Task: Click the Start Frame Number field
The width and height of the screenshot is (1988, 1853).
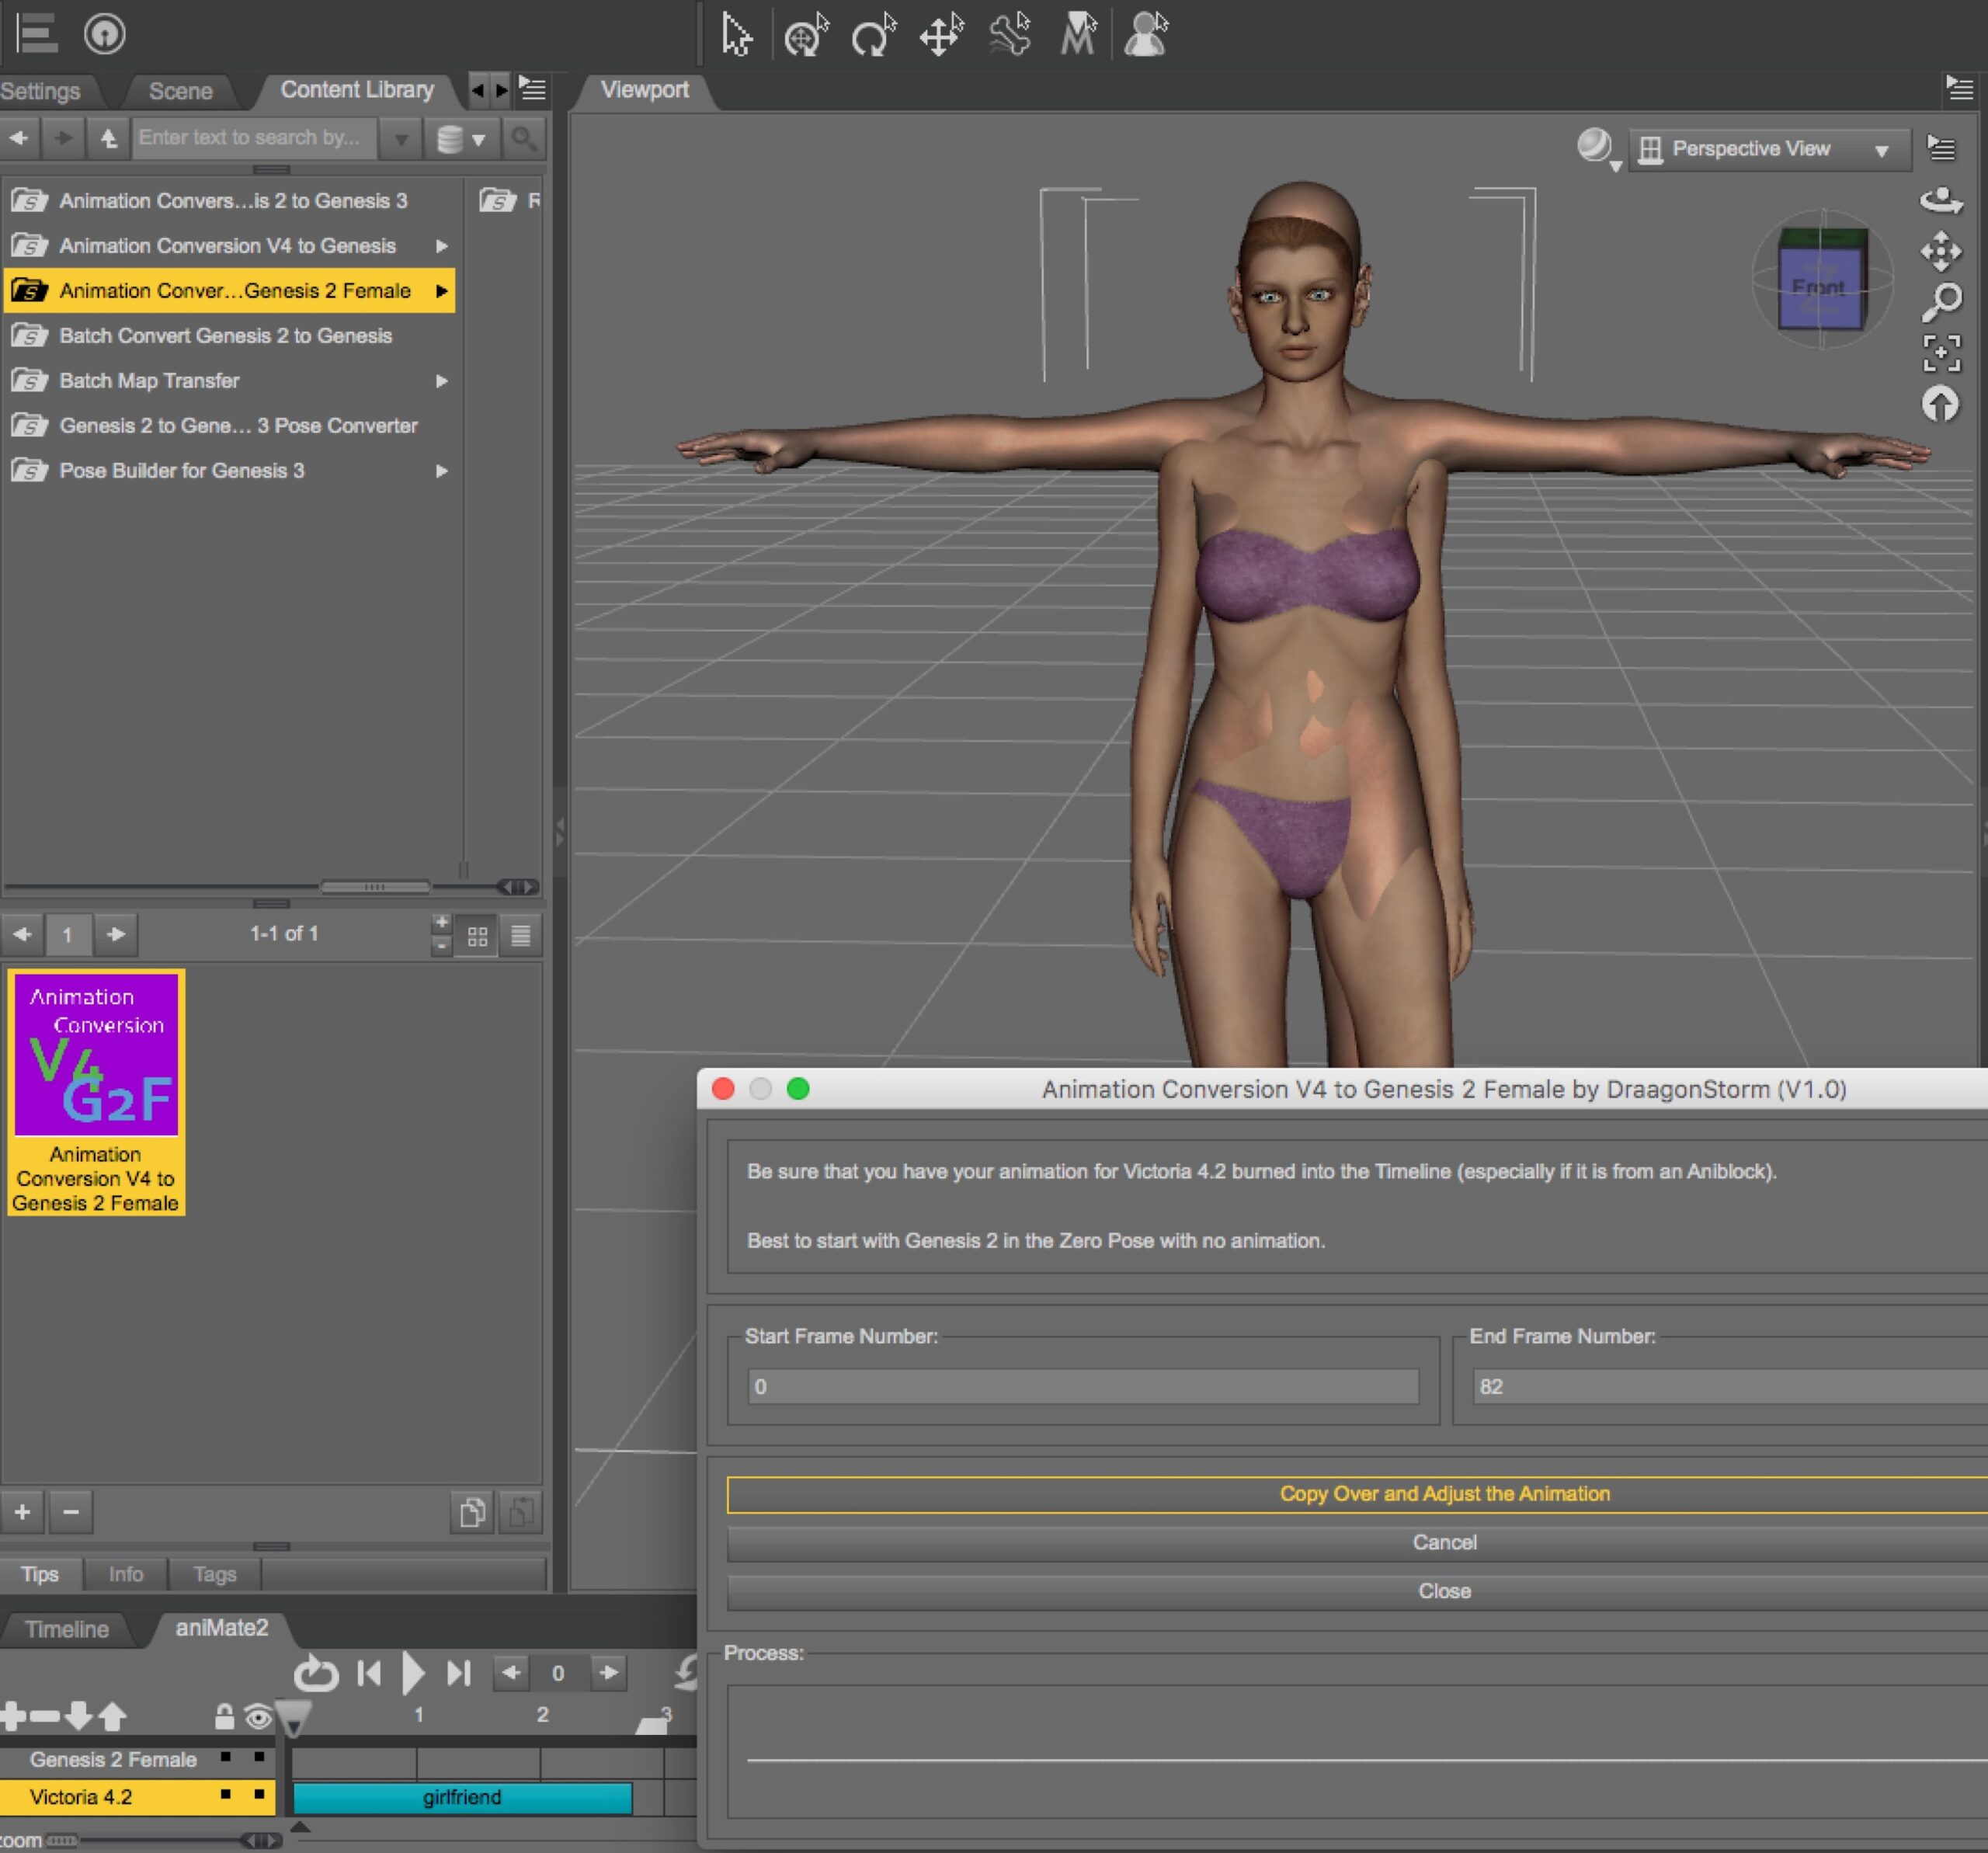Action: [1082, 1386]
